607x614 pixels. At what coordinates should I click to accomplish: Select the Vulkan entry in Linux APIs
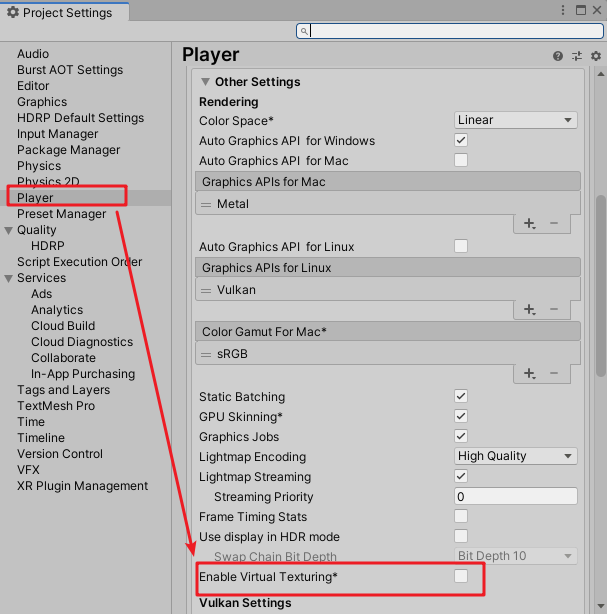pyautogui.click(x=388, y=290)
